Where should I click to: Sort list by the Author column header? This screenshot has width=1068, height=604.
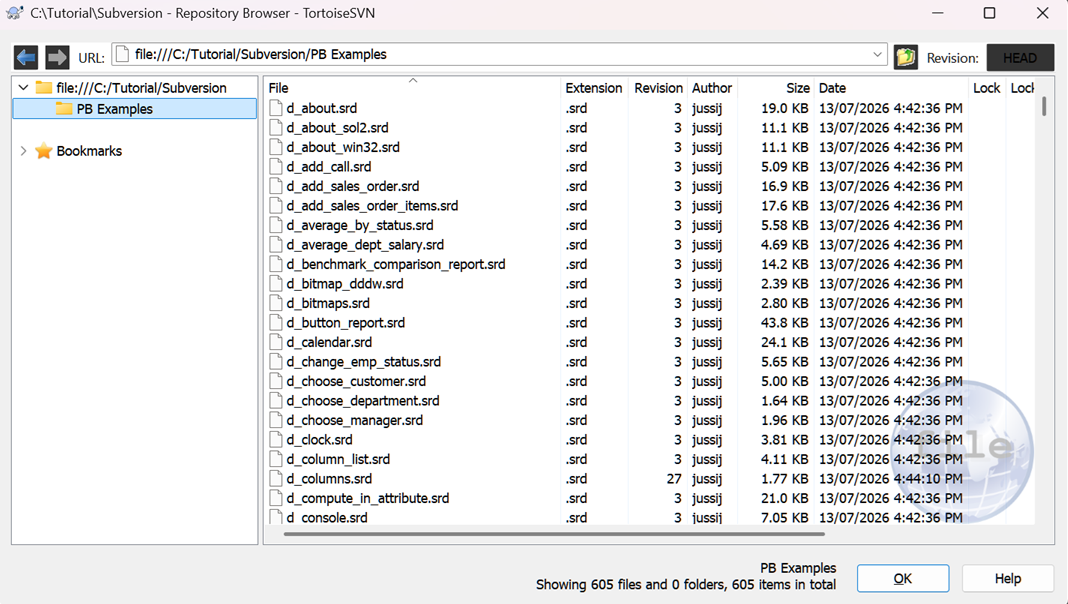point(712,88)
